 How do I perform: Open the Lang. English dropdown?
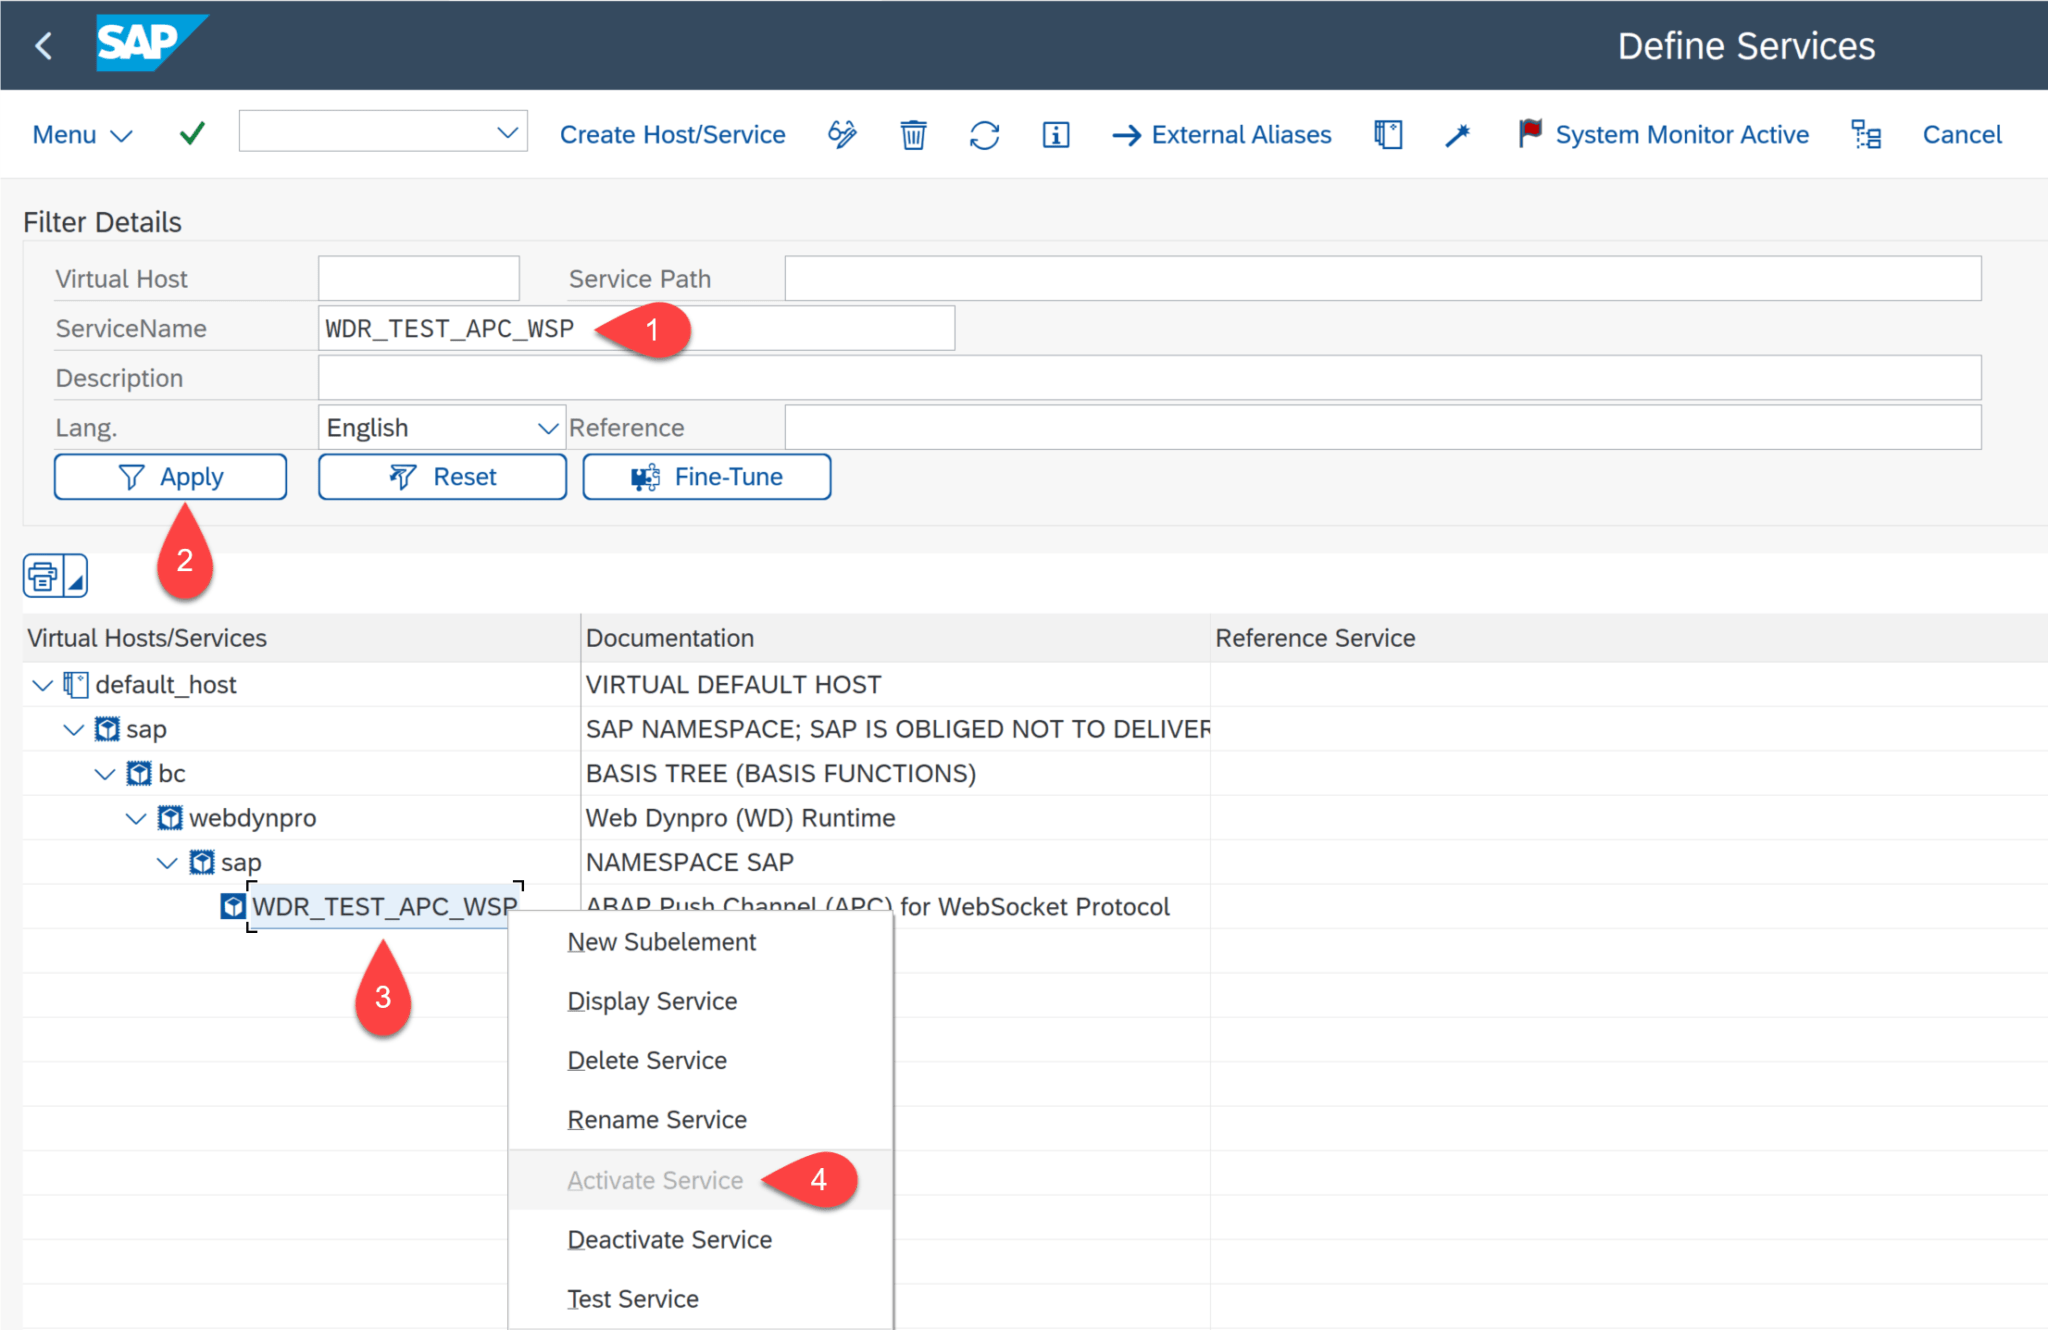546,427
